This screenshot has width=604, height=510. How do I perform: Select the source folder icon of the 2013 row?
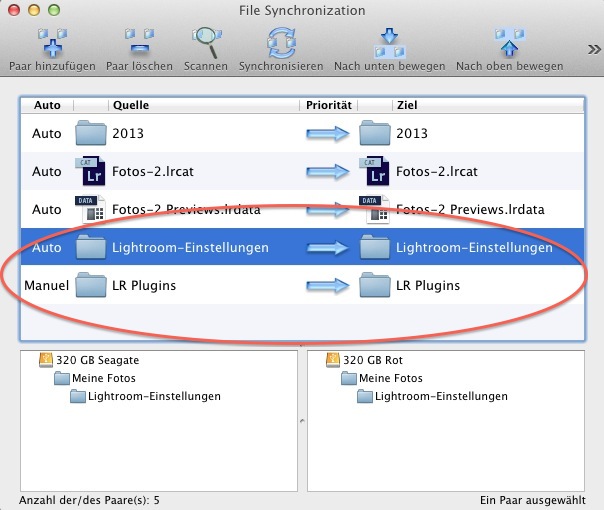pos(91,133)
